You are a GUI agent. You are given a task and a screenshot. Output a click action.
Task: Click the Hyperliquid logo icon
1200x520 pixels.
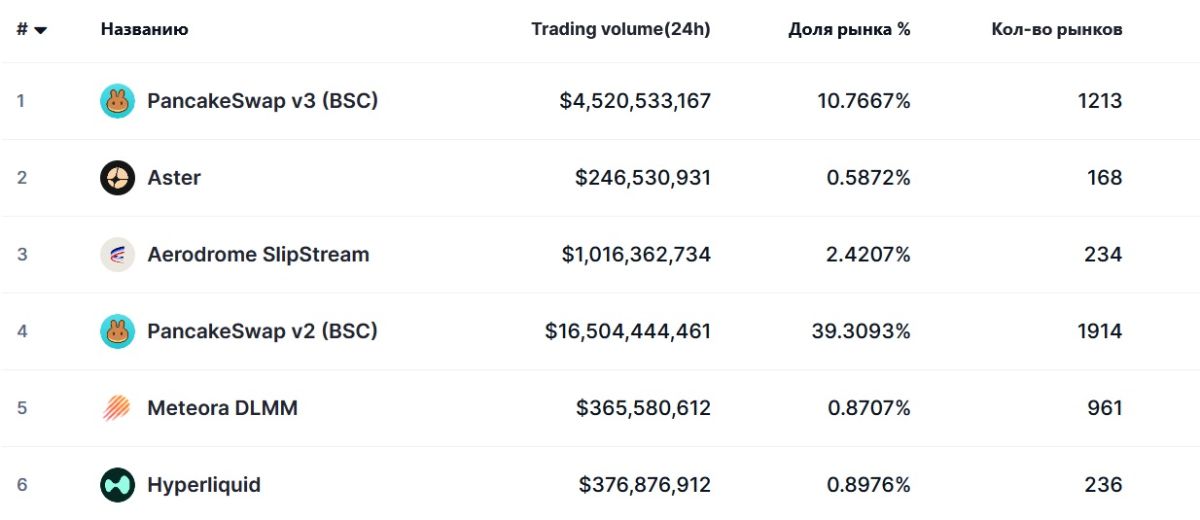tap(117, 485)
